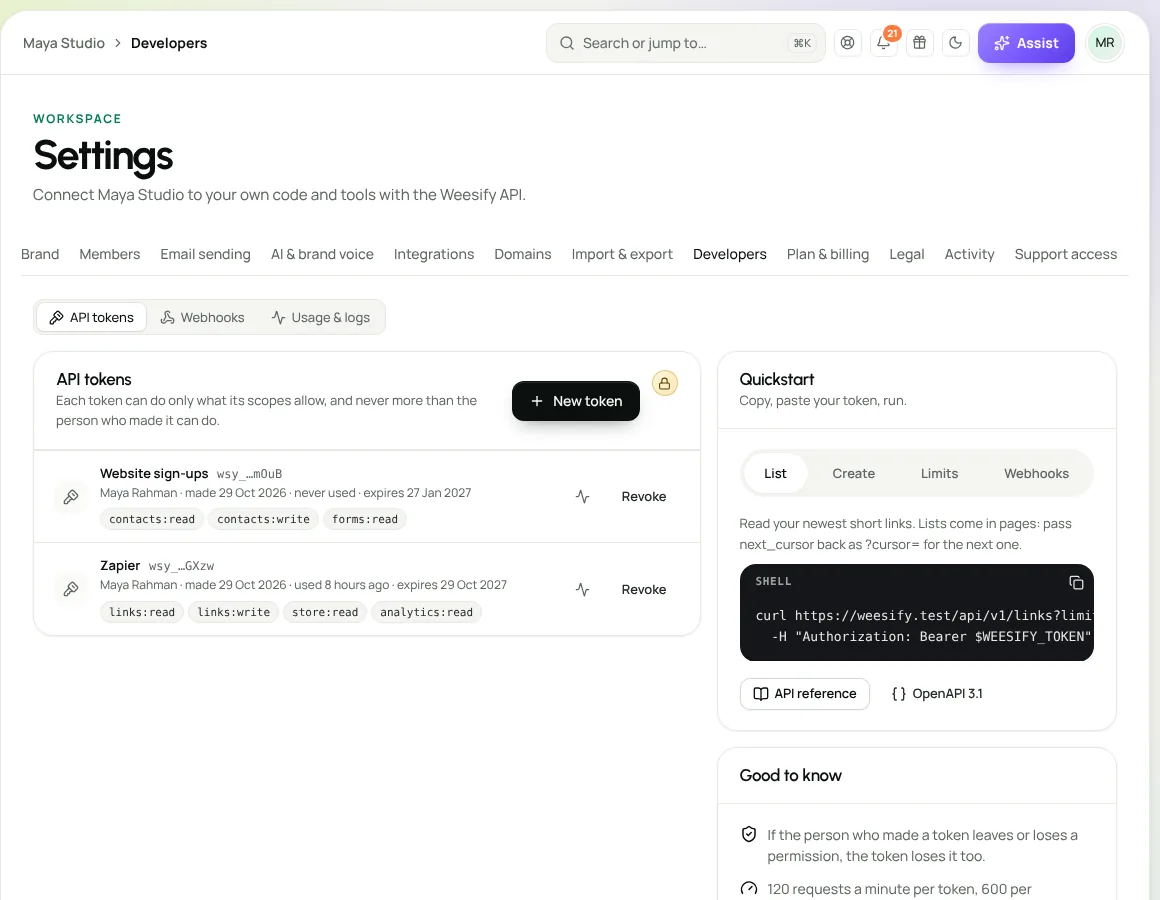Viewport: 1160px width, 900px height.
Task: Open the OpenAPI 3.1 link
Action: (x=937, y=694)
